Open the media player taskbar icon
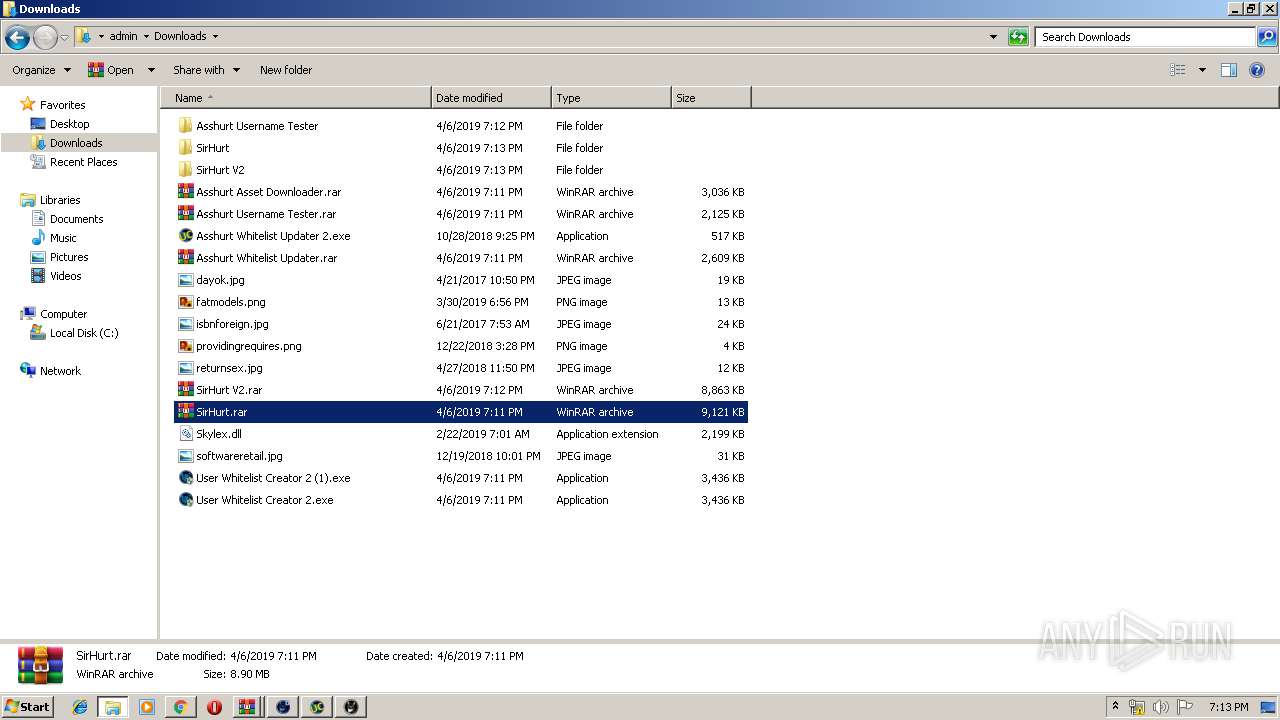This screenshot has width=1280, height=720. coord(146,707)
